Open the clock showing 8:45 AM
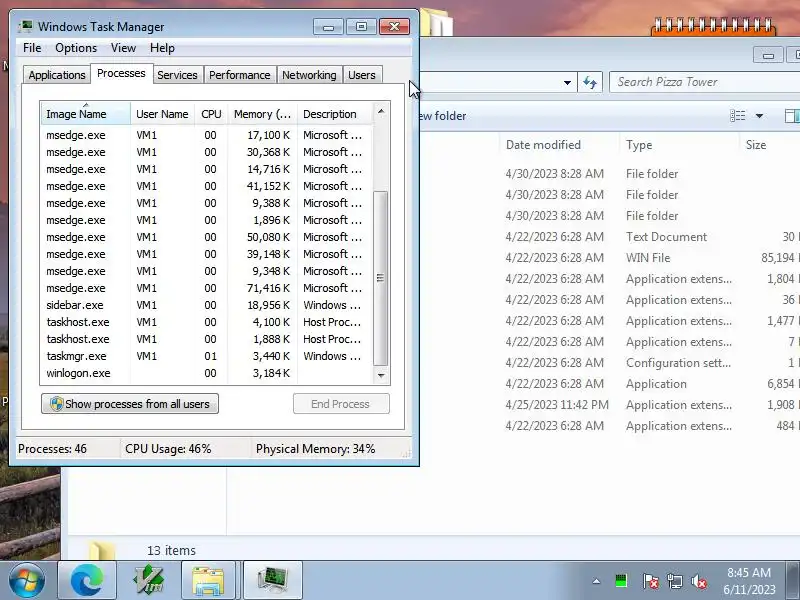800x600 pixels. (749, 581)
